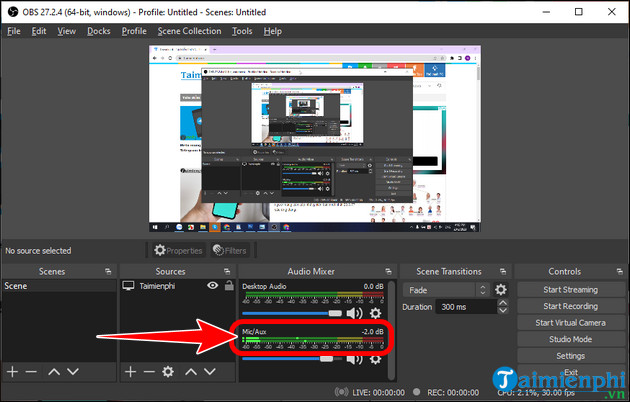Open the Docks menu
This screenshot has height=402, width=630.
[x=98, y=31]
